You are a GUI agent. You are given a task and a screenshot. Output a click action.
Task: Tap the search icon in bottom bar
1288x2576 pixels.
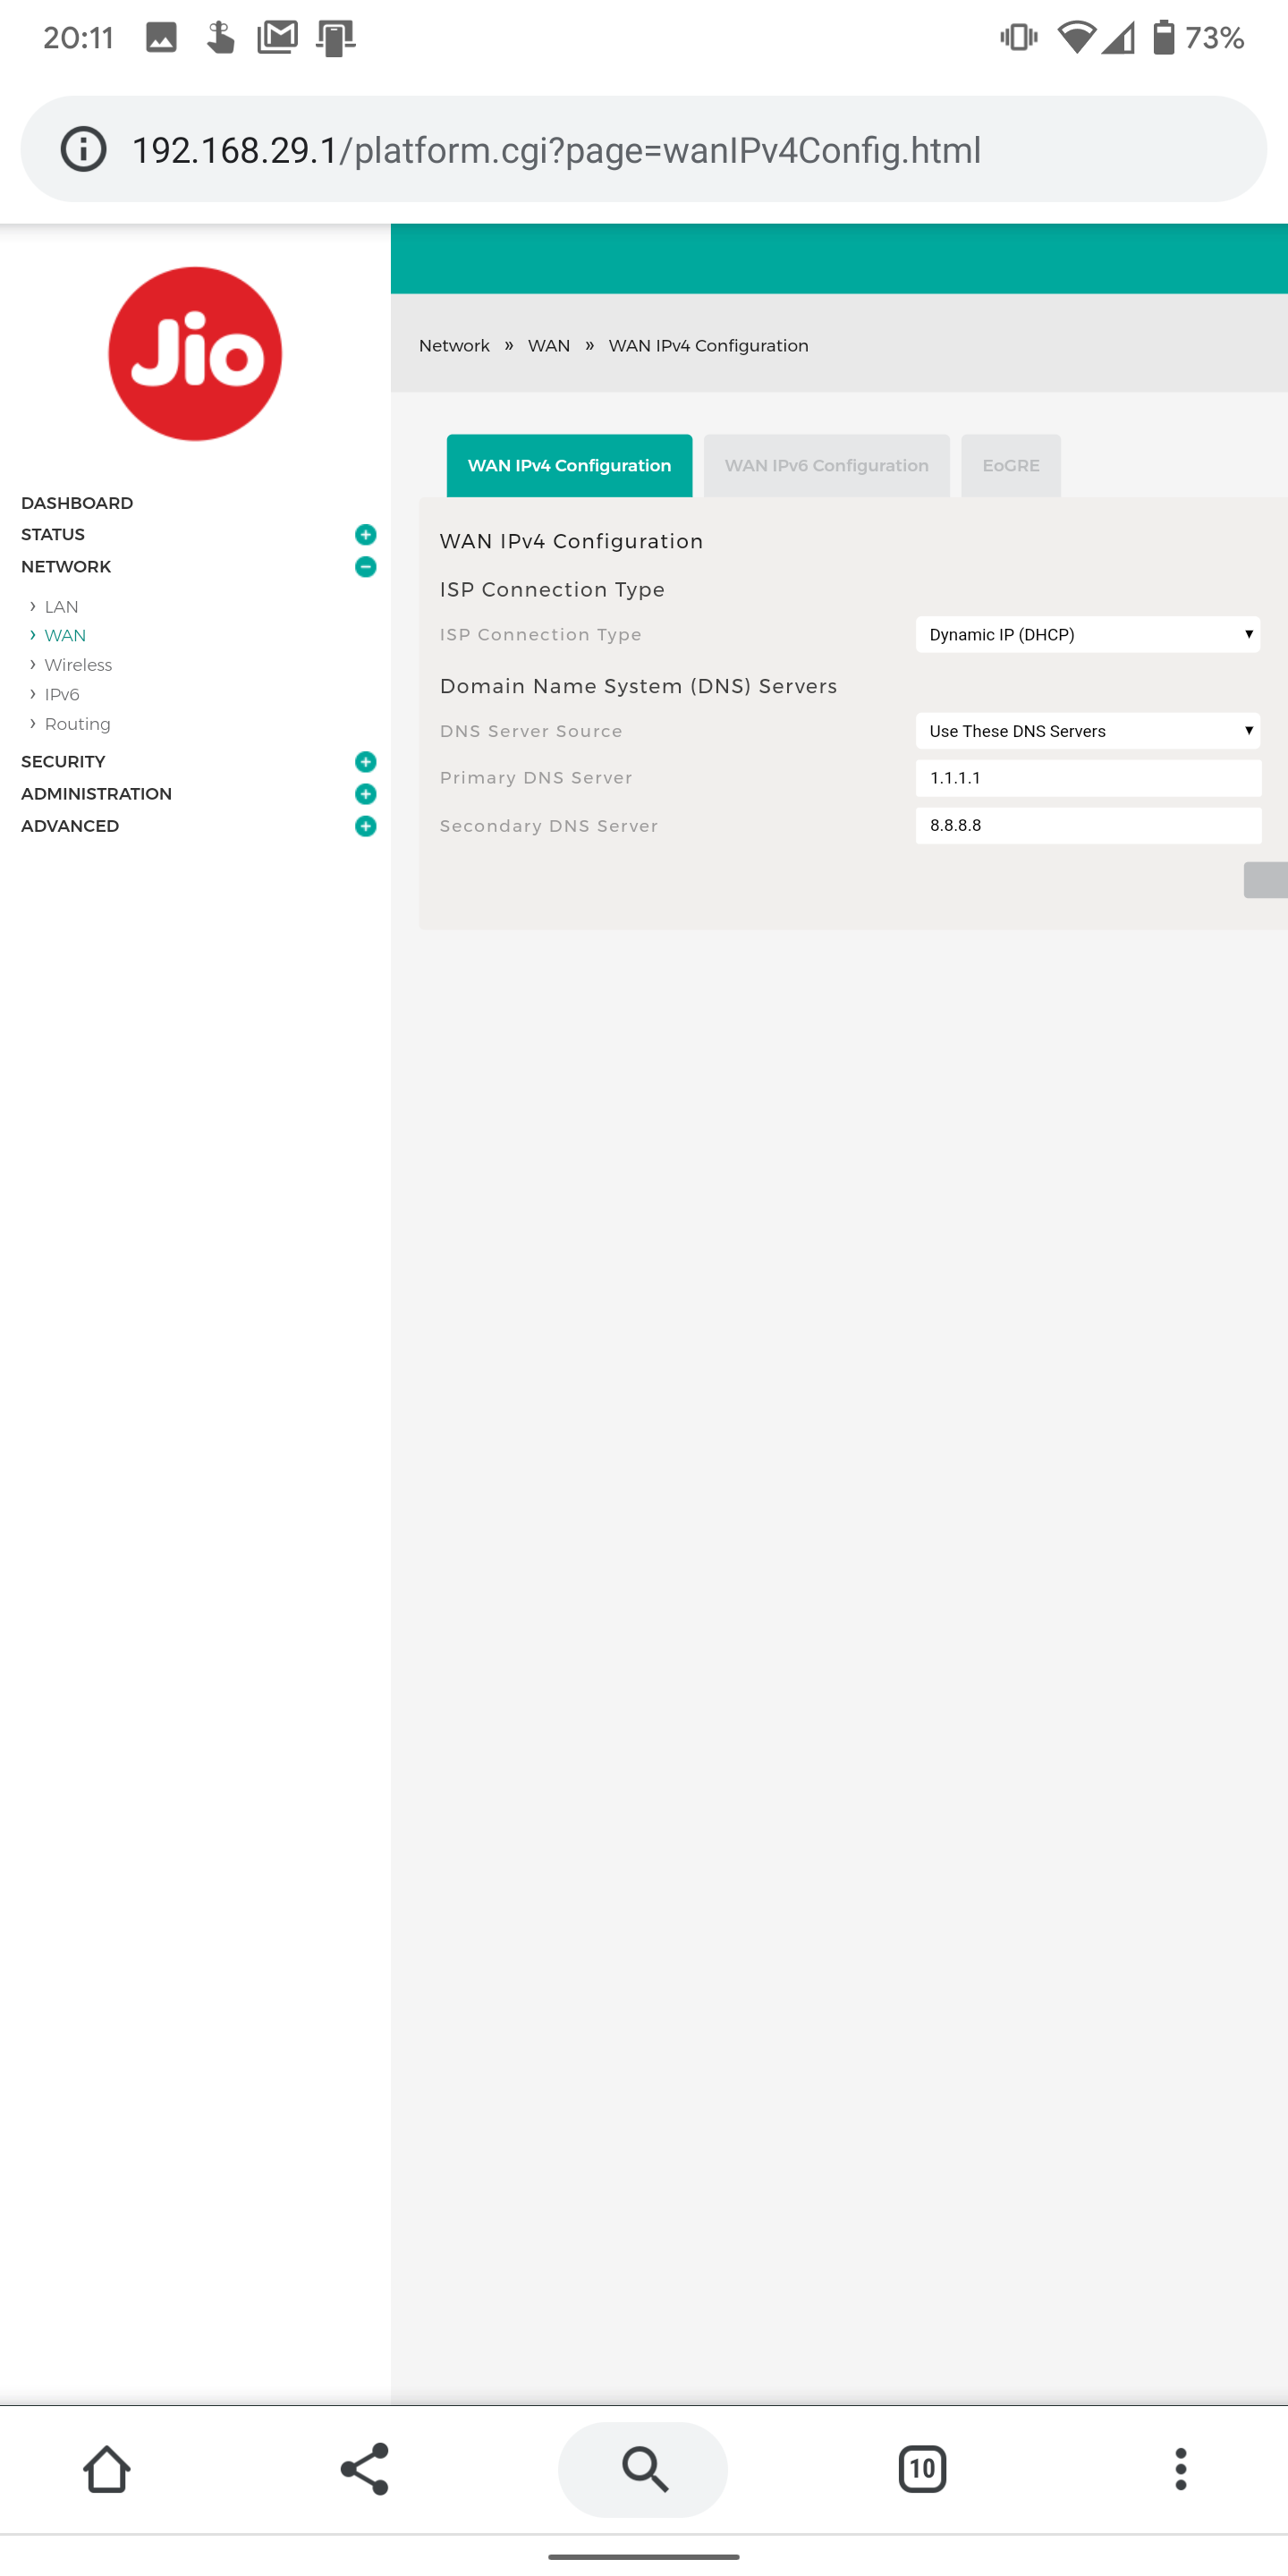point(643,2469)
